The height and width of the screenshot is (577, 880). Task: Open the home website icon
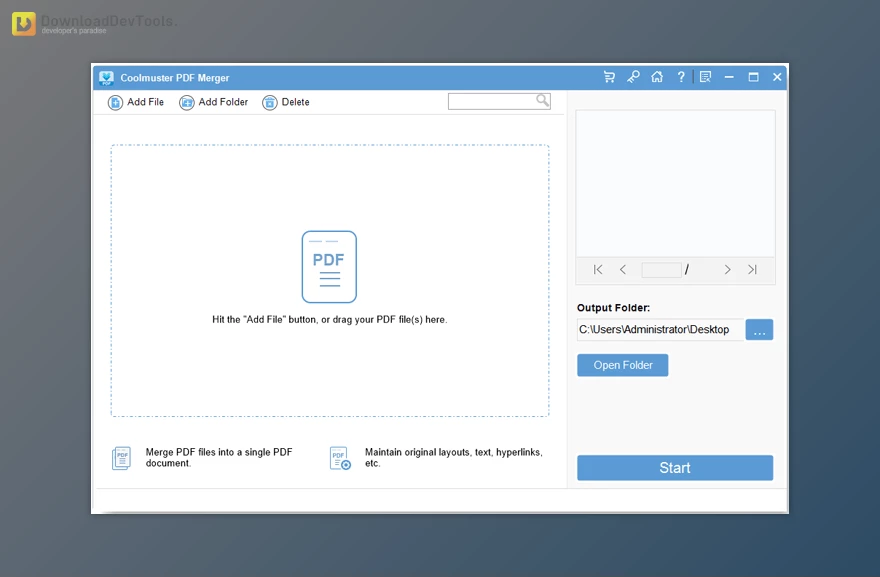[x=657, y=76]
